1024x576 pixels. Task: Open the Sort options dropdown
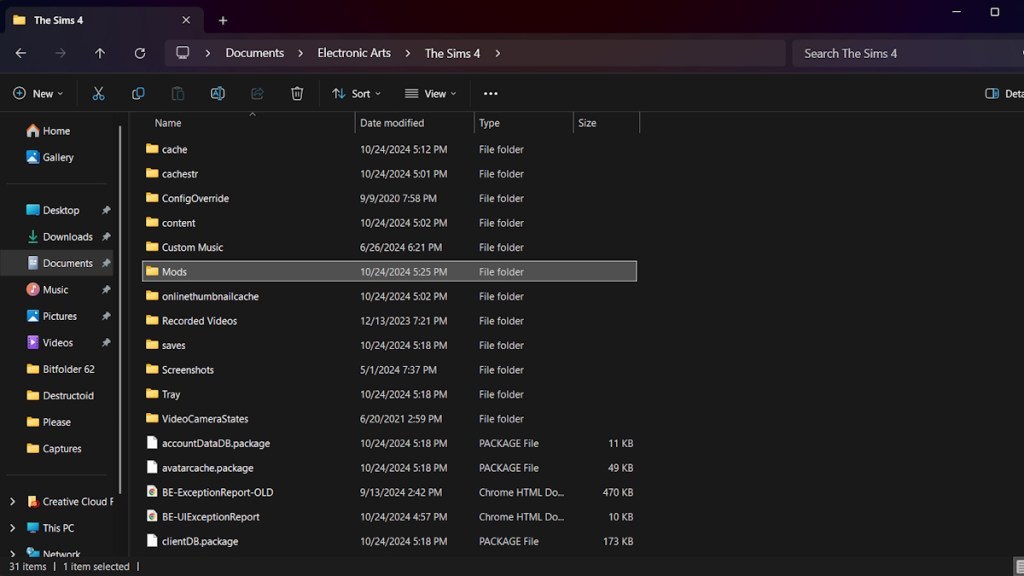coord(356,93)
